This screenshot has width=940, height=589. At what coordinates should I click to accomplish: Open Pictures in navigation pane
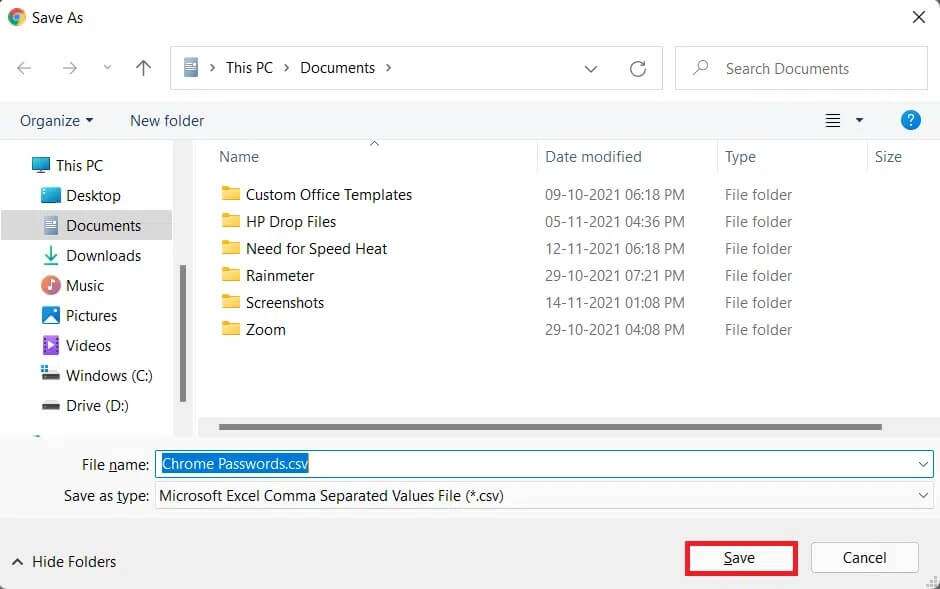[x=91, y=315]
